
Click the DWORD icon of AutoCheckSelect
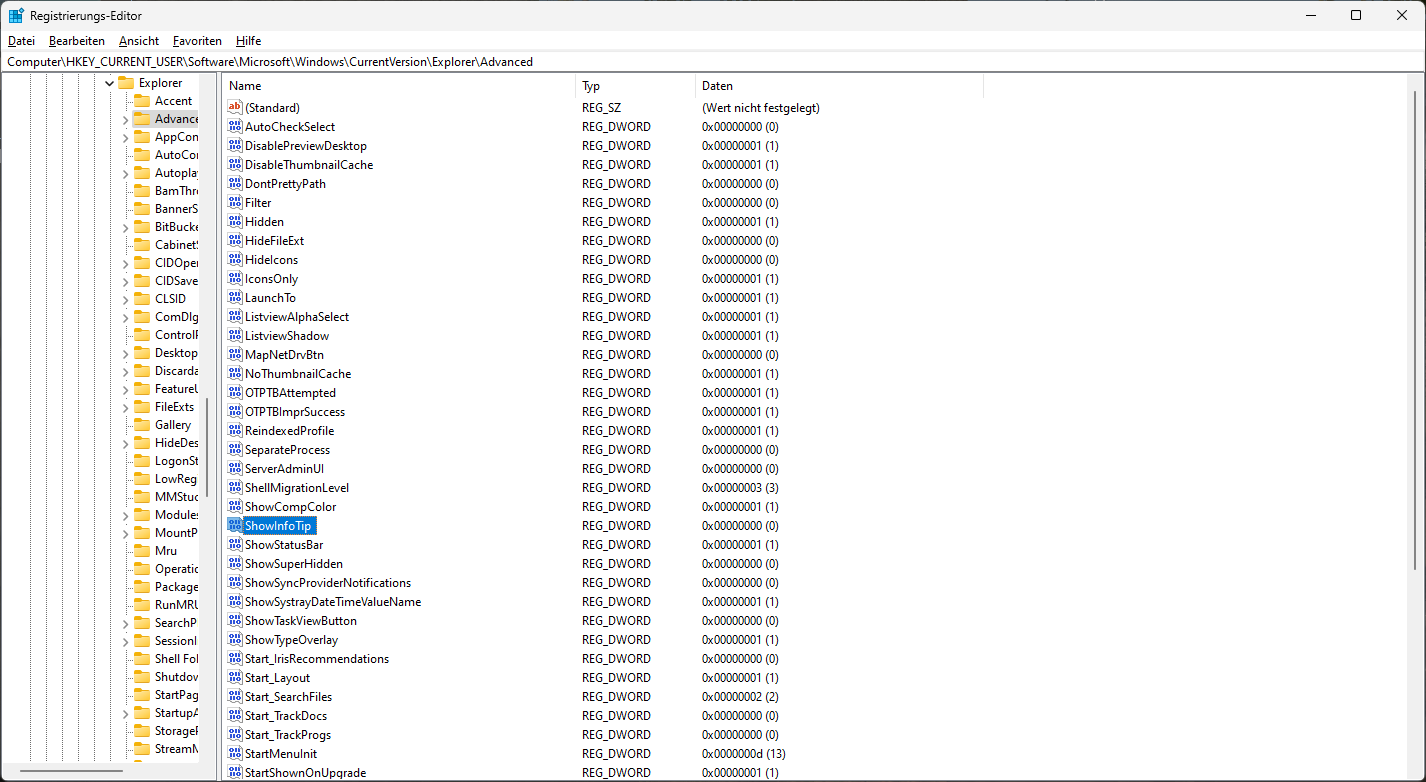(x=235, y=126)
